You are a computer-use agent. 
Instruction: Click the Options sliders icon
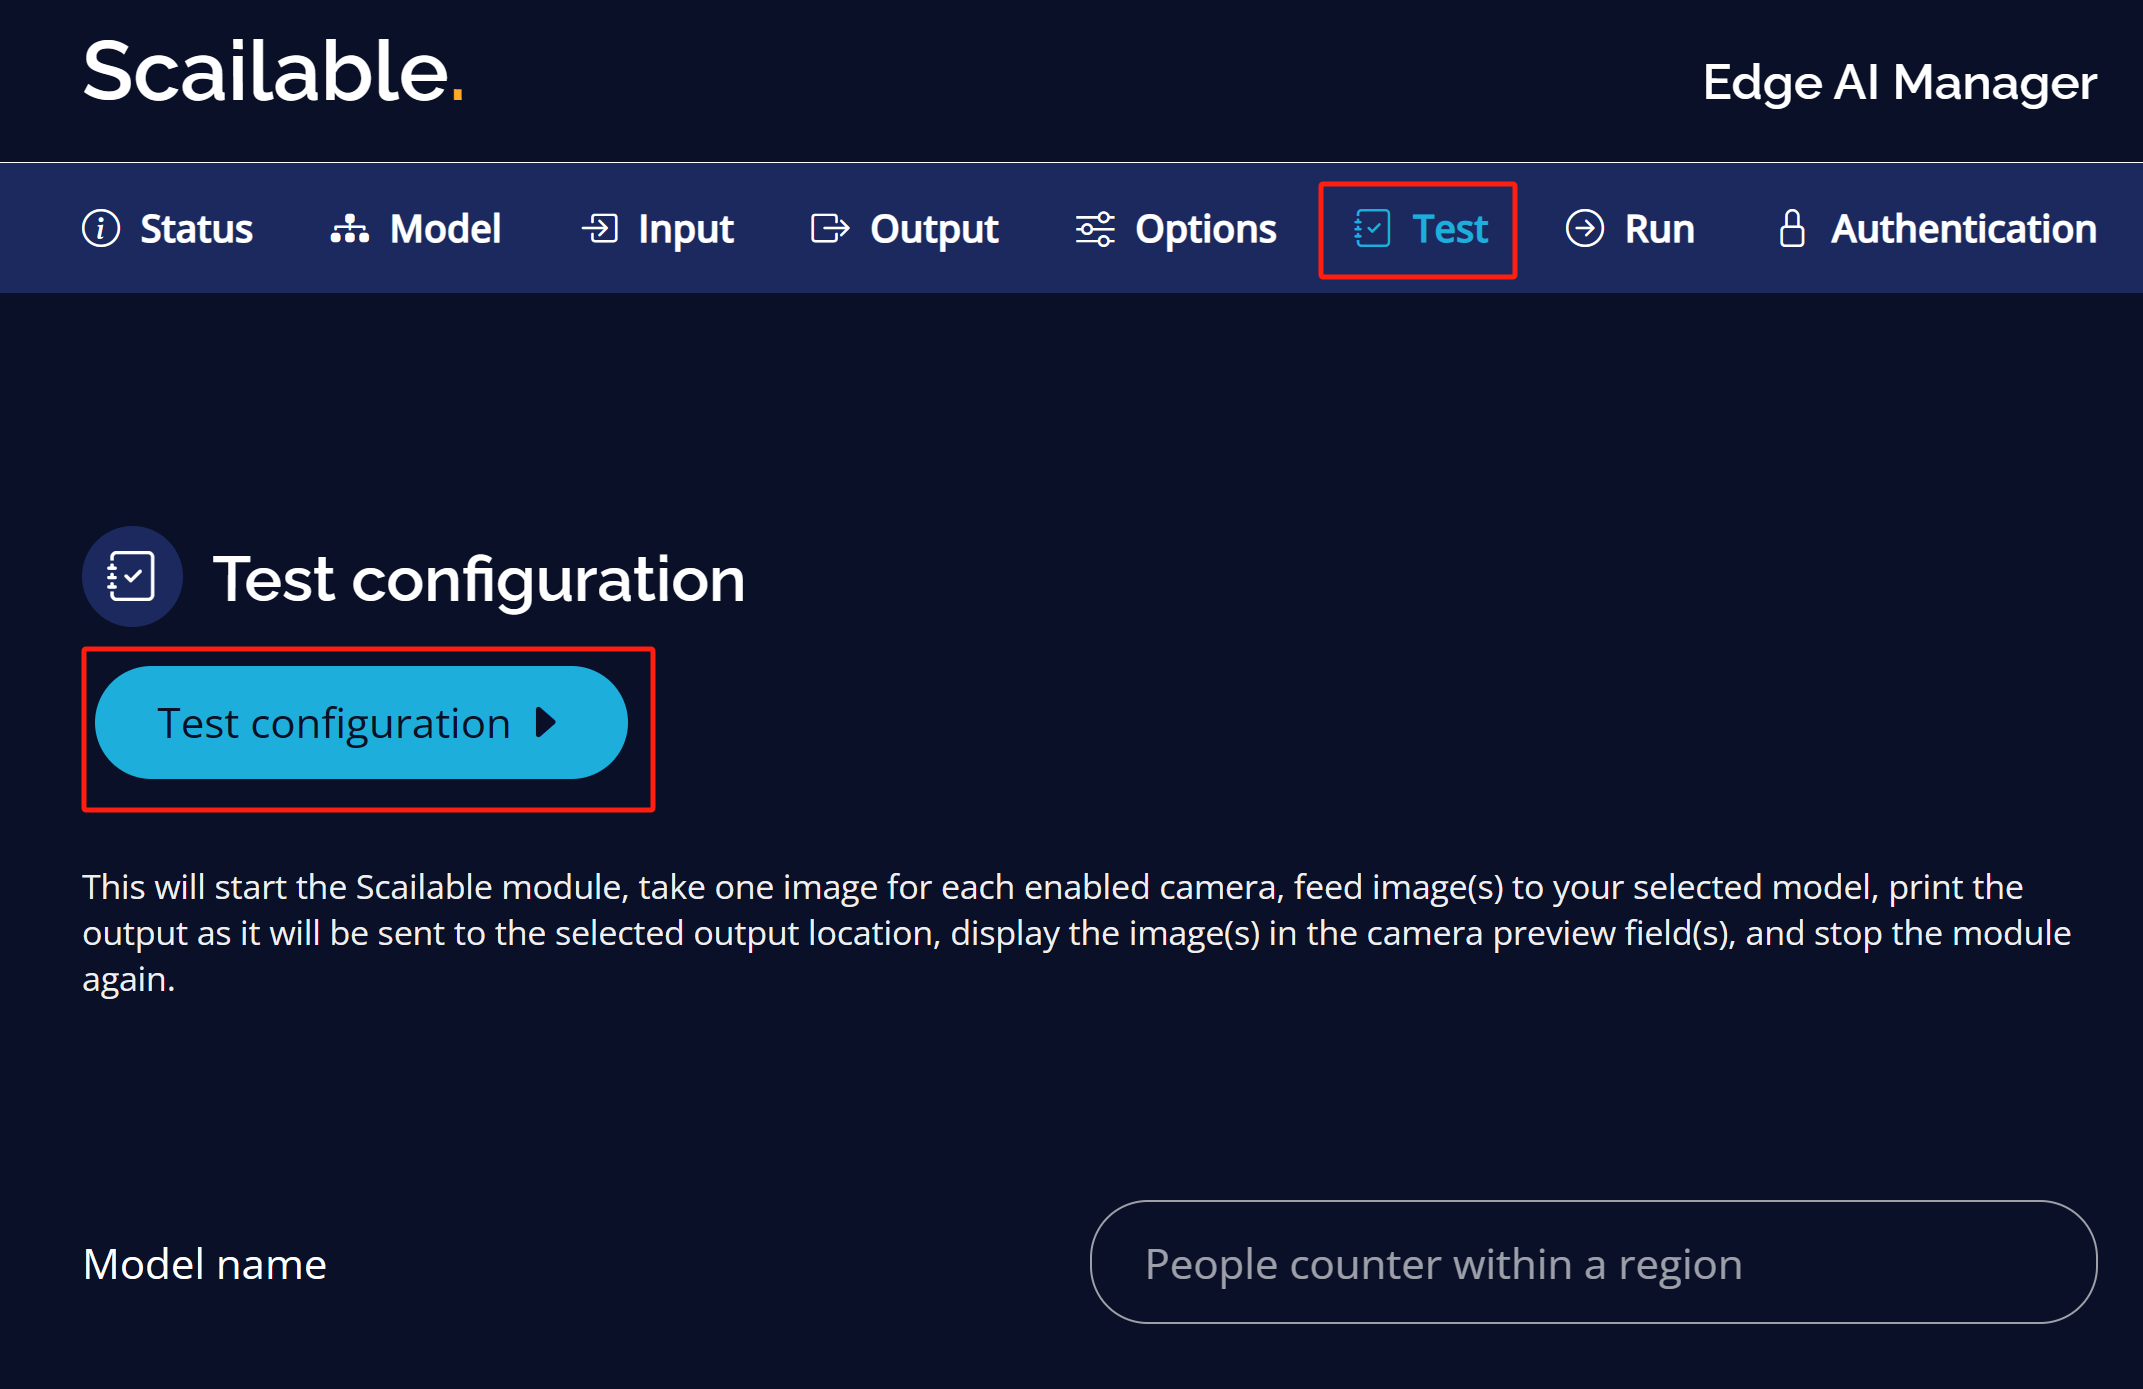(x=1095, y=229)
